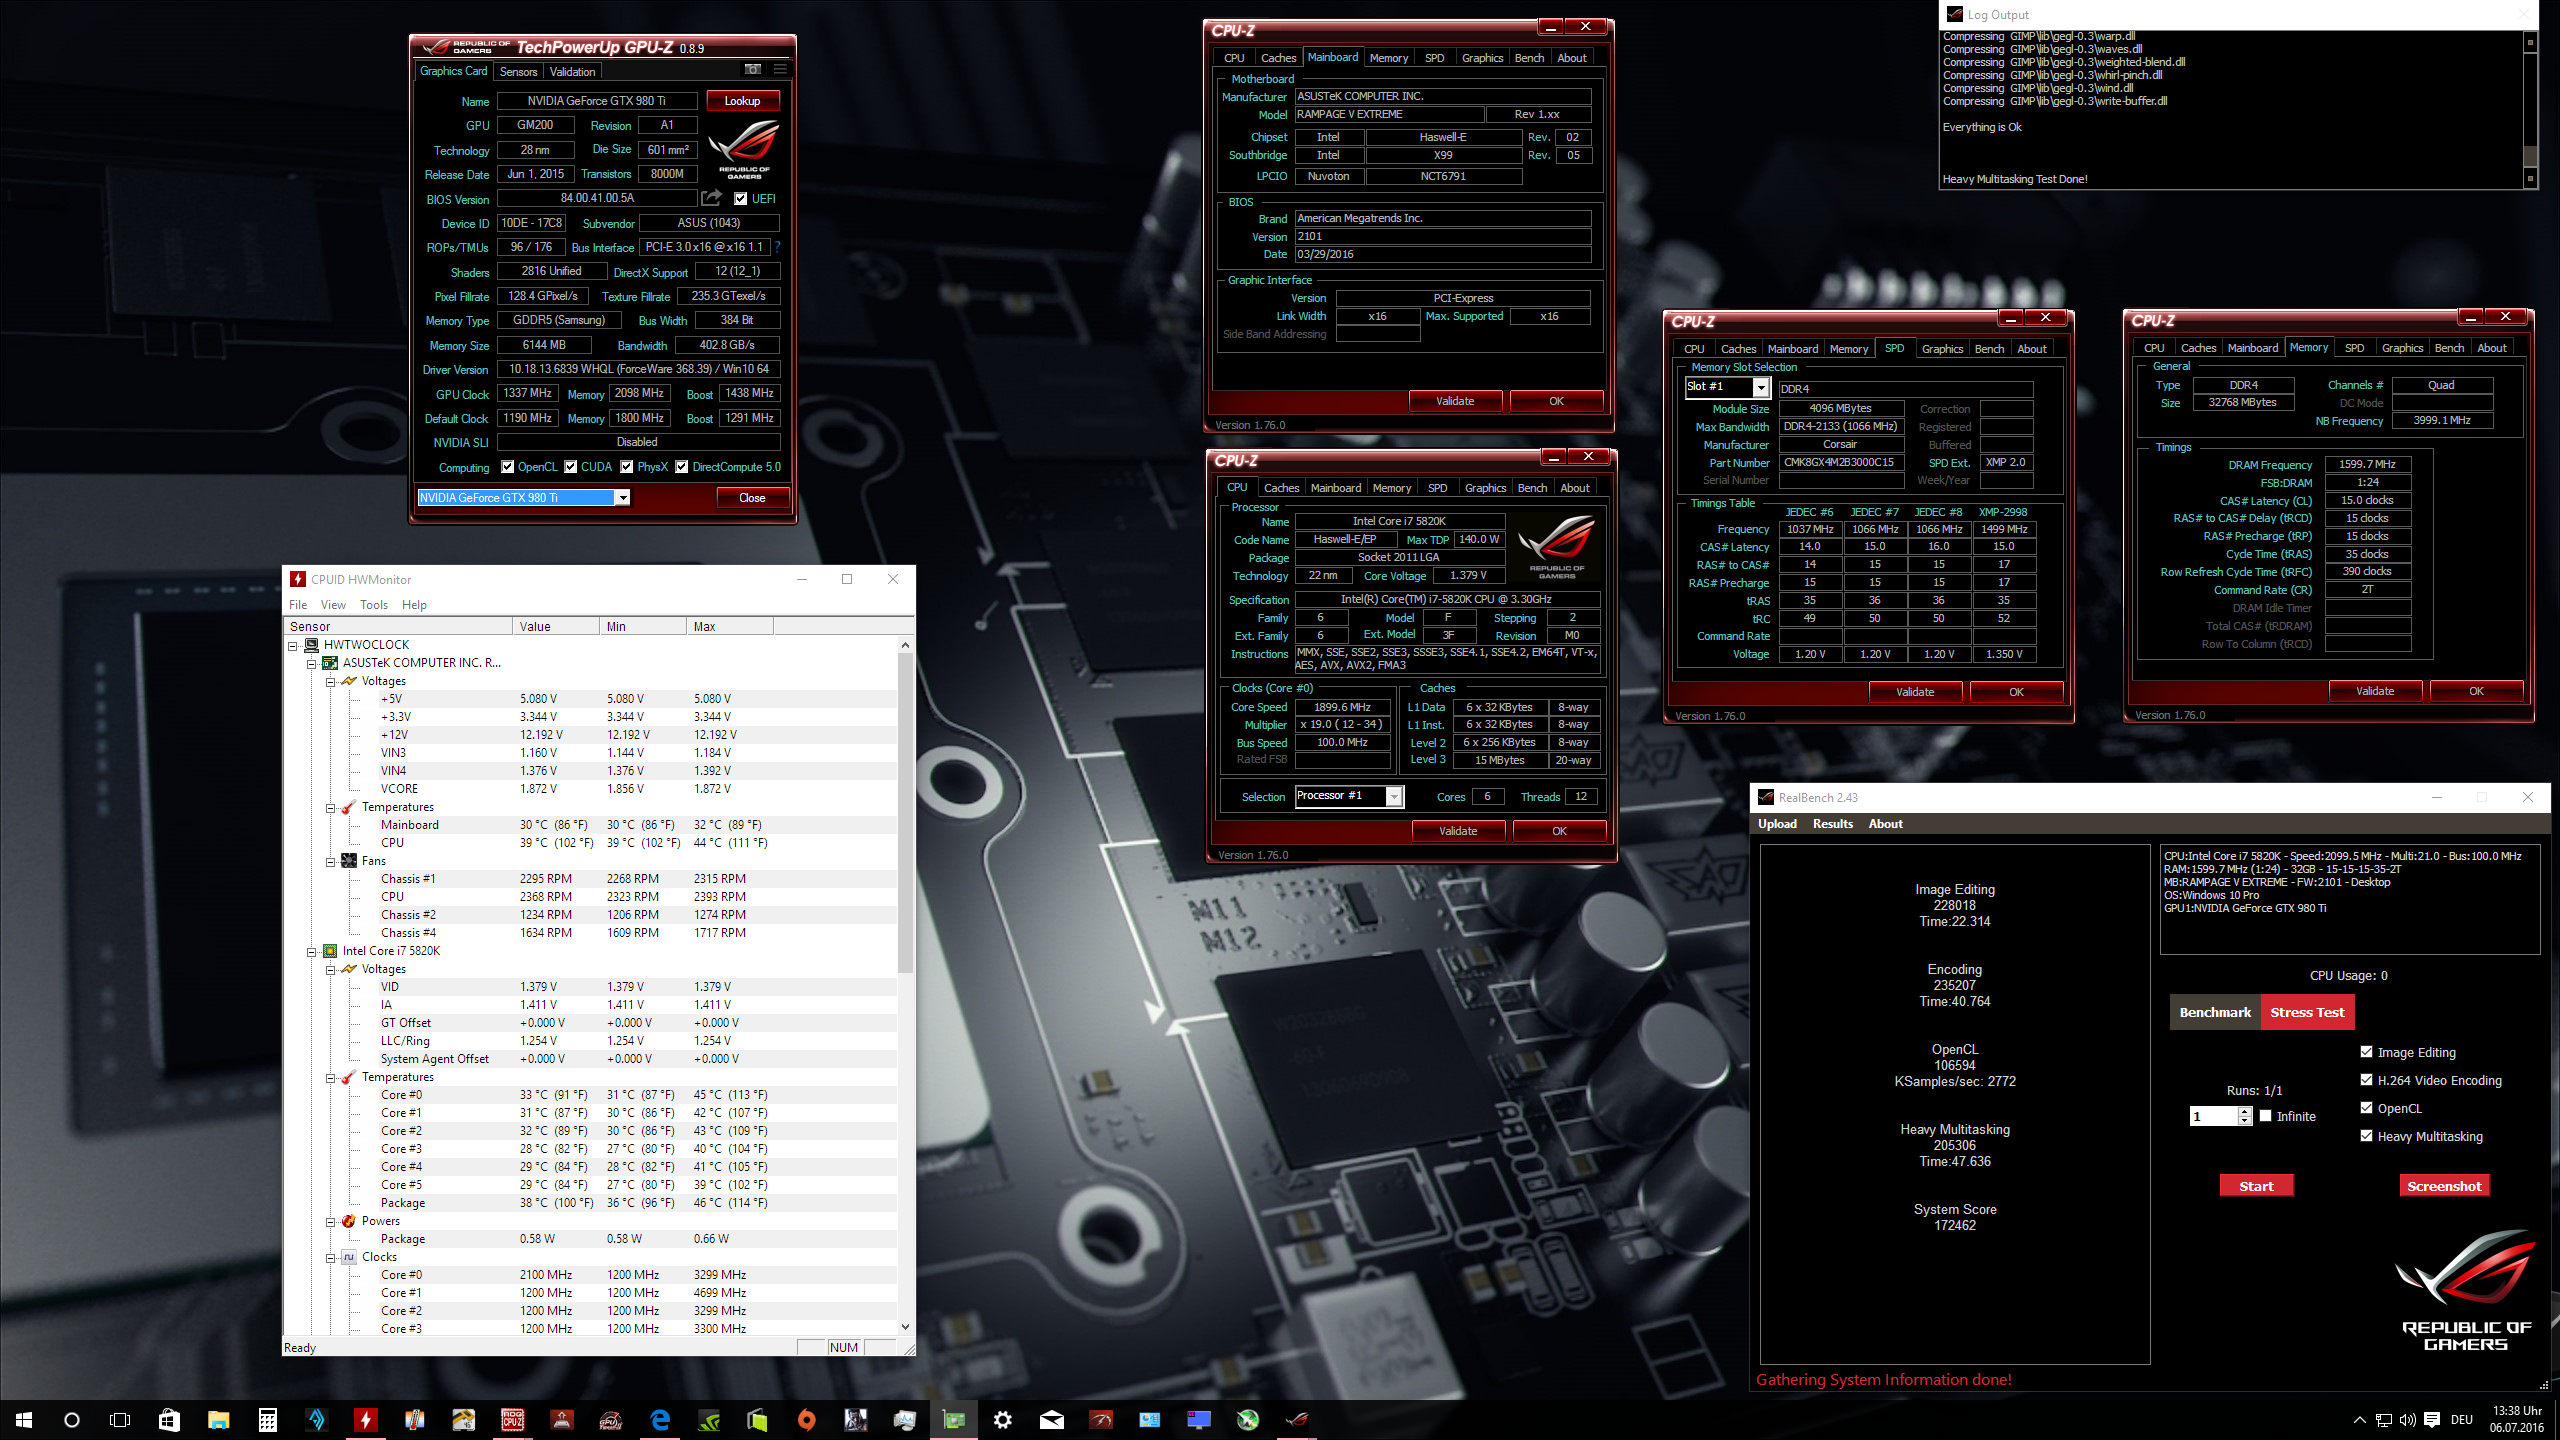
Task: Click the Value column header in HWMonitor
Action: 557,626
